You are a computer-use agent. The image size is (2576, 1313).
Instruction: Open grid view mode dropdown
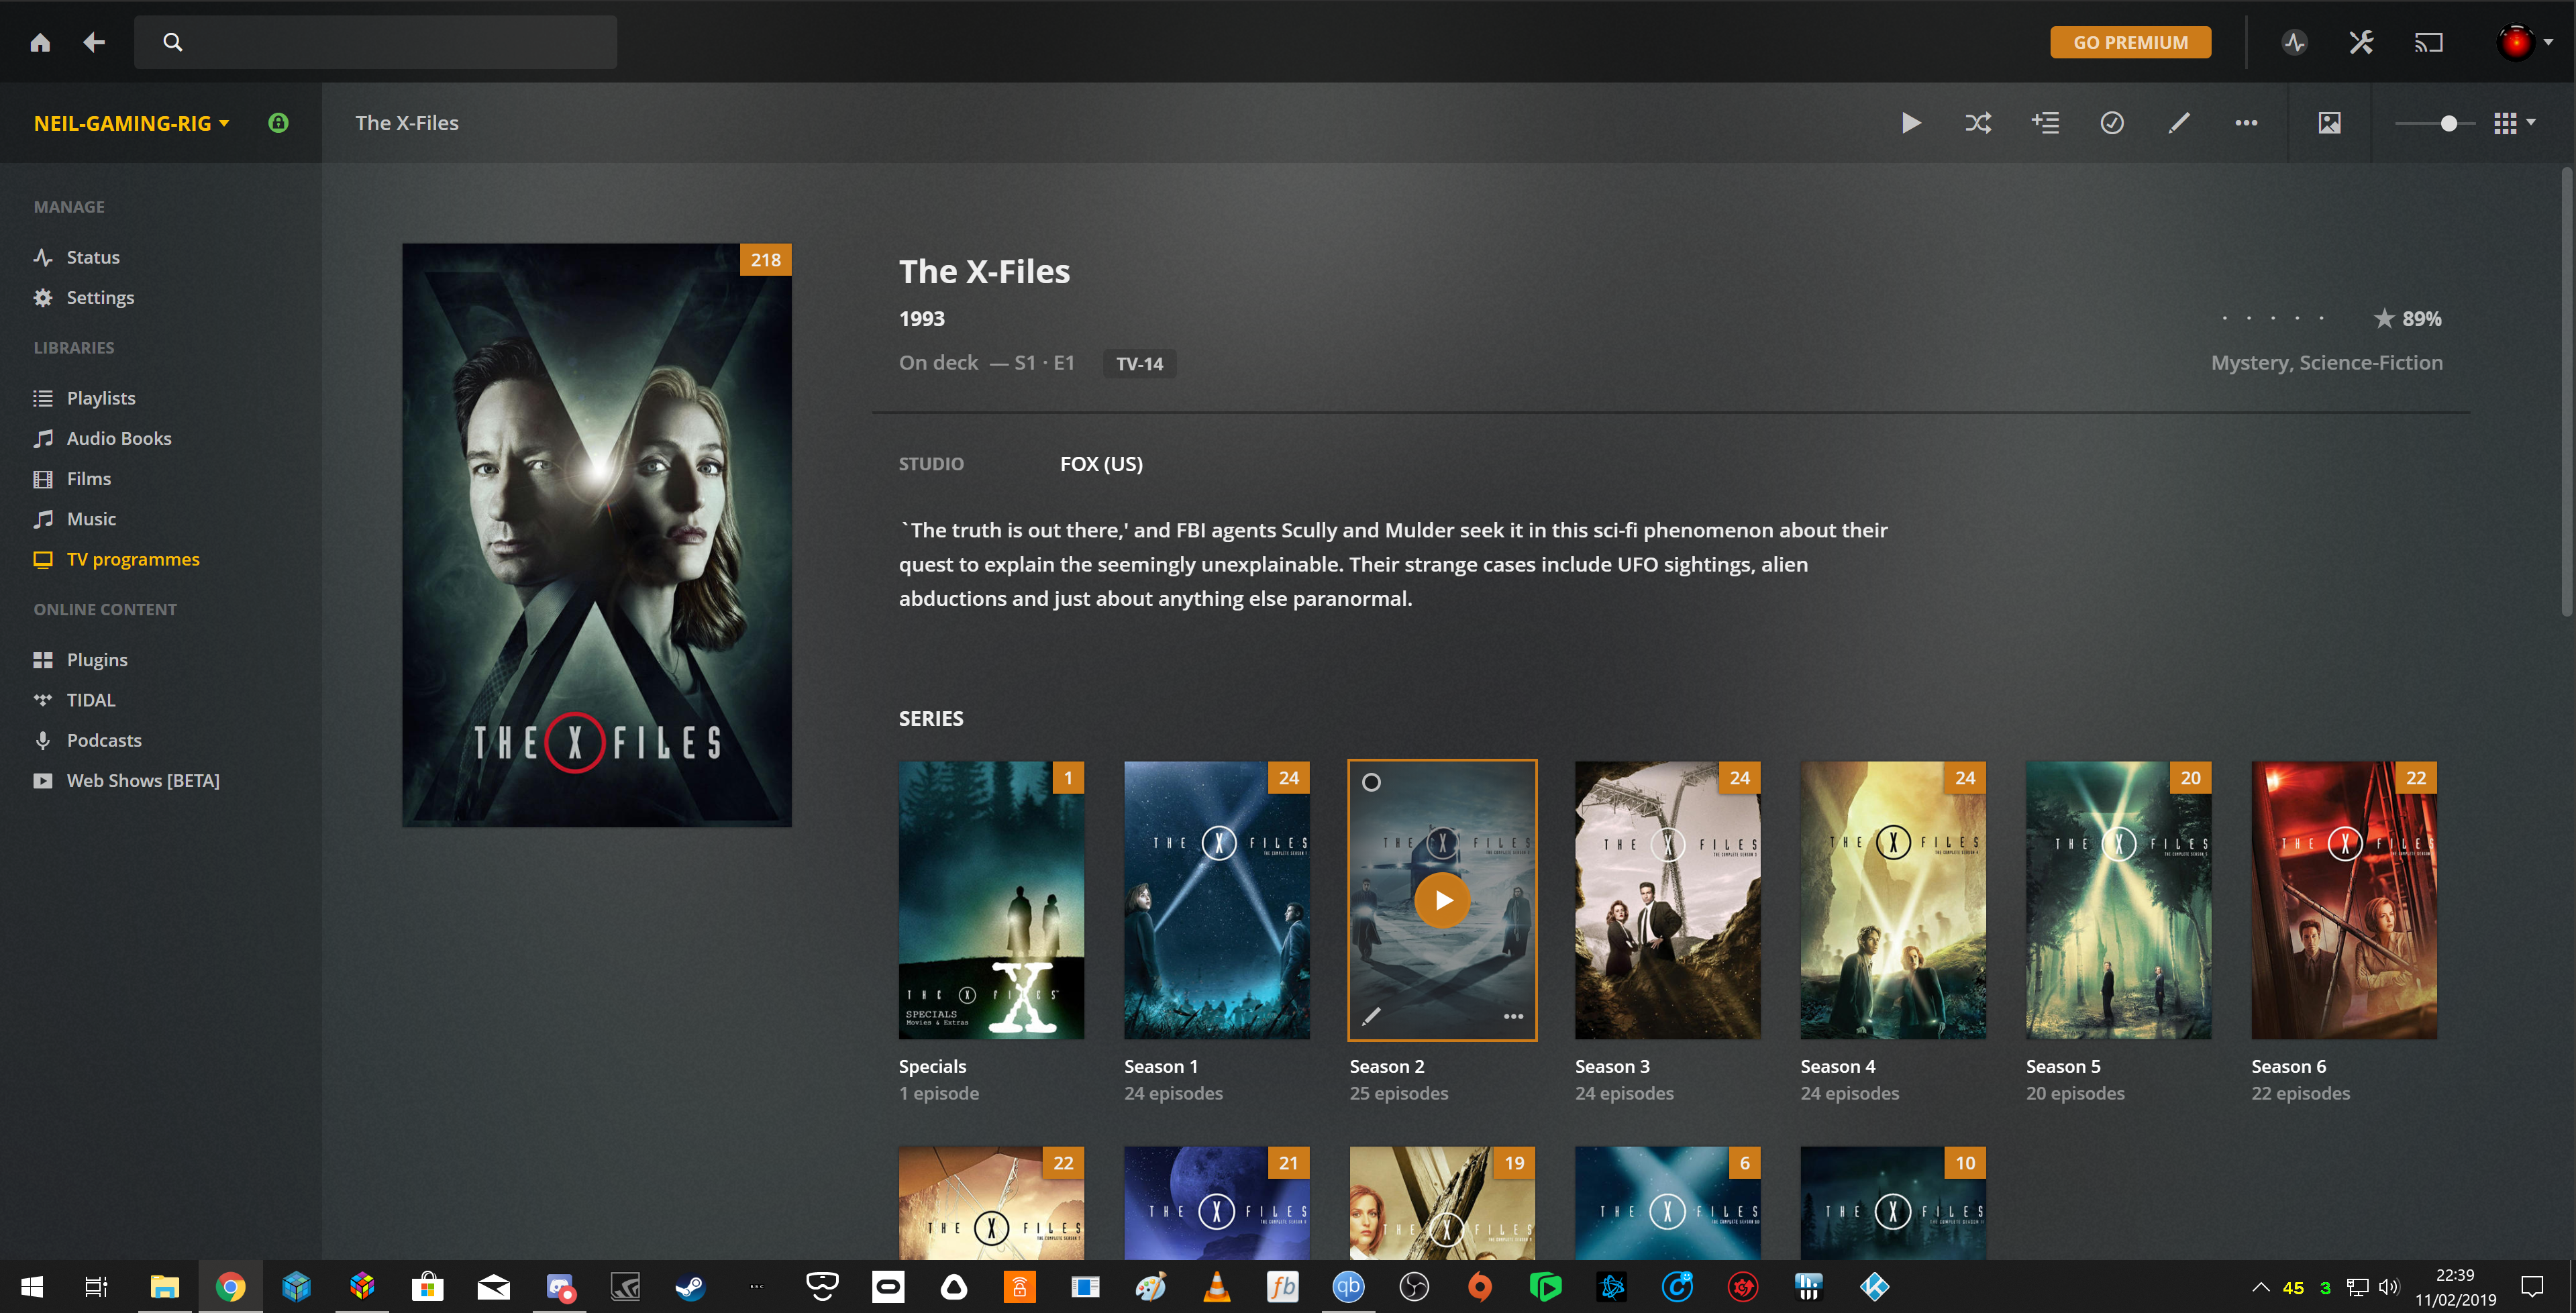[x=2514, y=123]
